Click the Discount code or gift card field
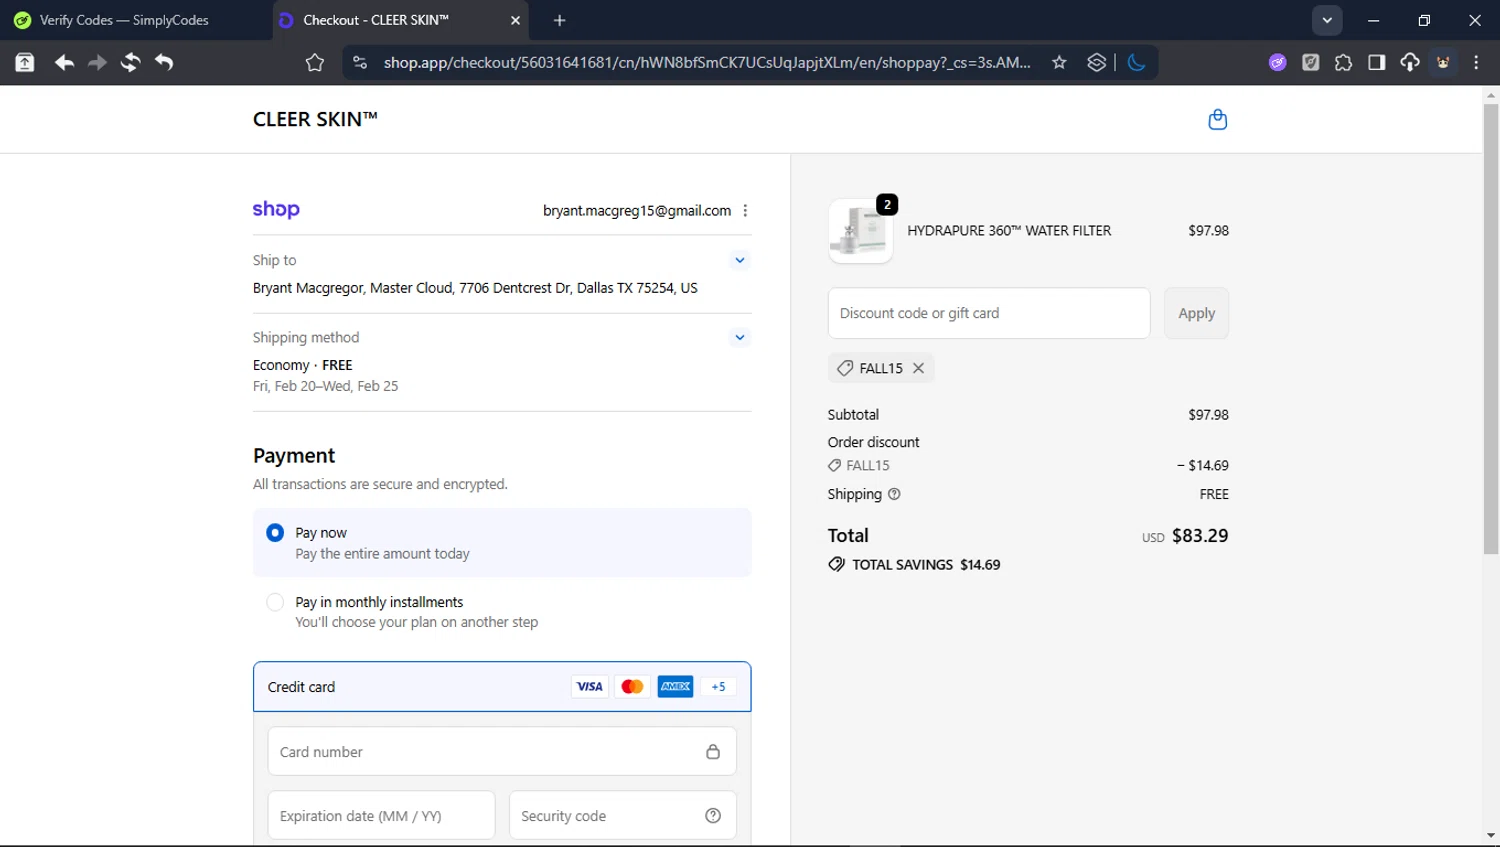The width and height of the screenshot is (1500, 847). click(989, 313)
